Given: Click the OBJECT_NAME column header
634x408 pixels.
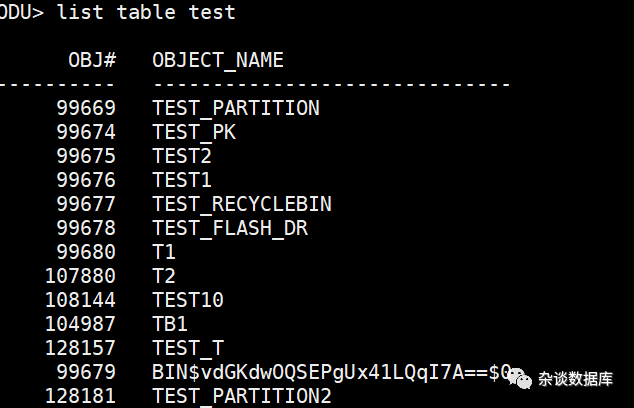Looking at the screenshot, I should [218, 61].
